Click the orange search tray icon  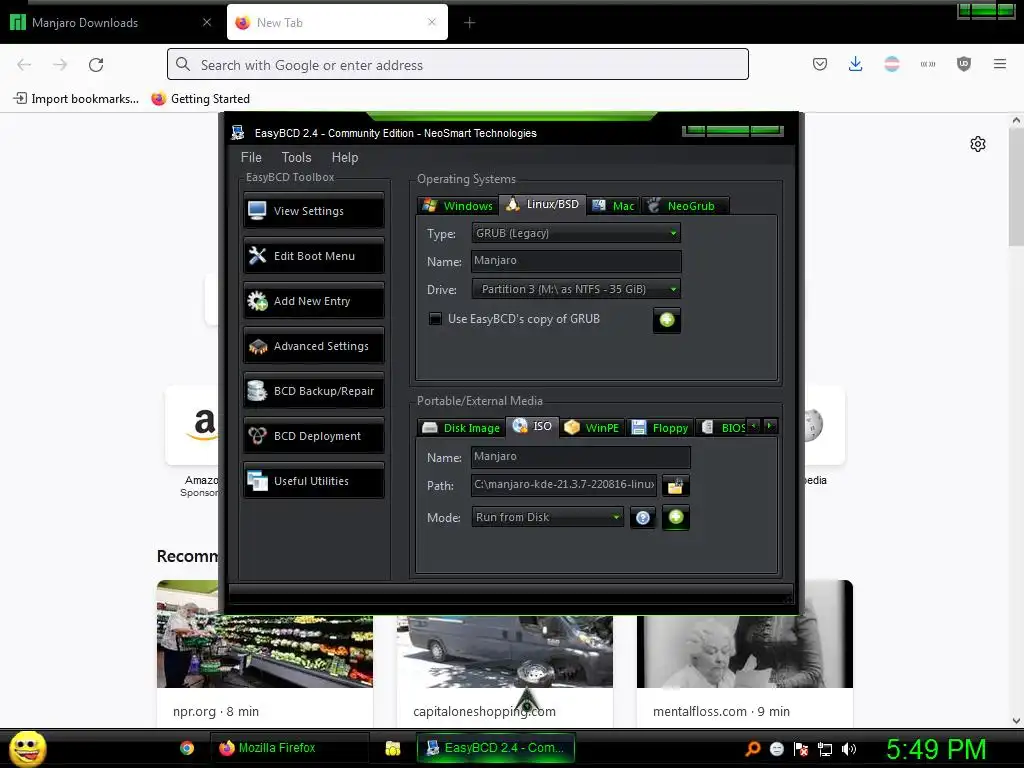coord(753,749)
